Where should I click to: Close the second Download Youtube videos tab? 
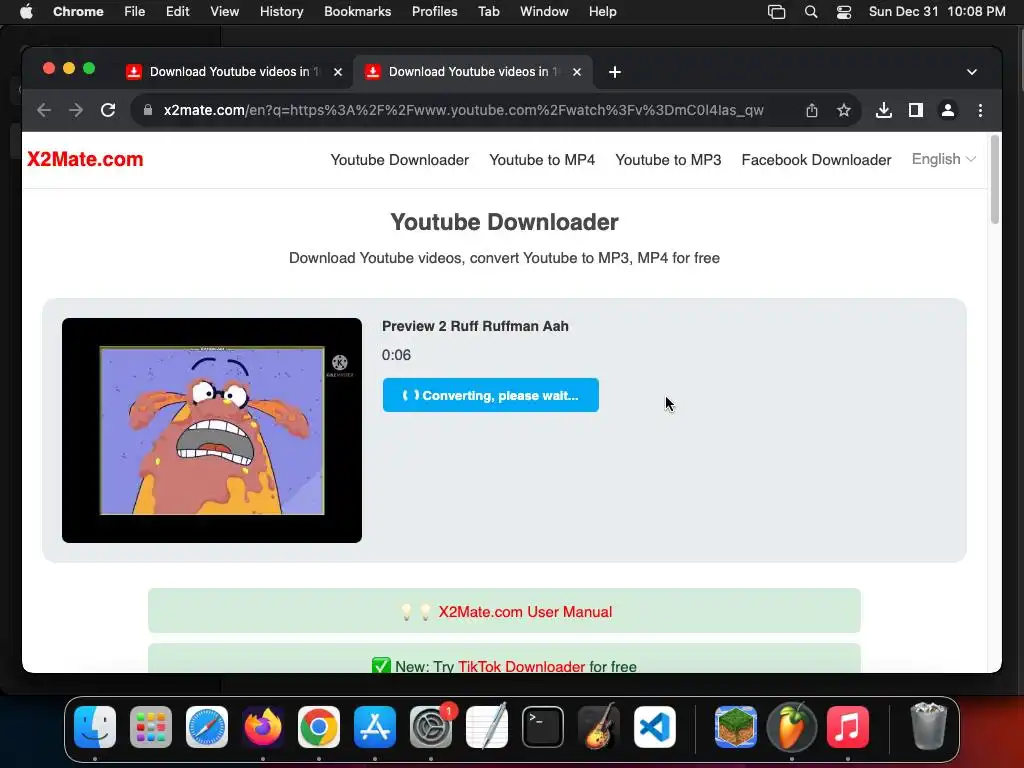(577, 72)
